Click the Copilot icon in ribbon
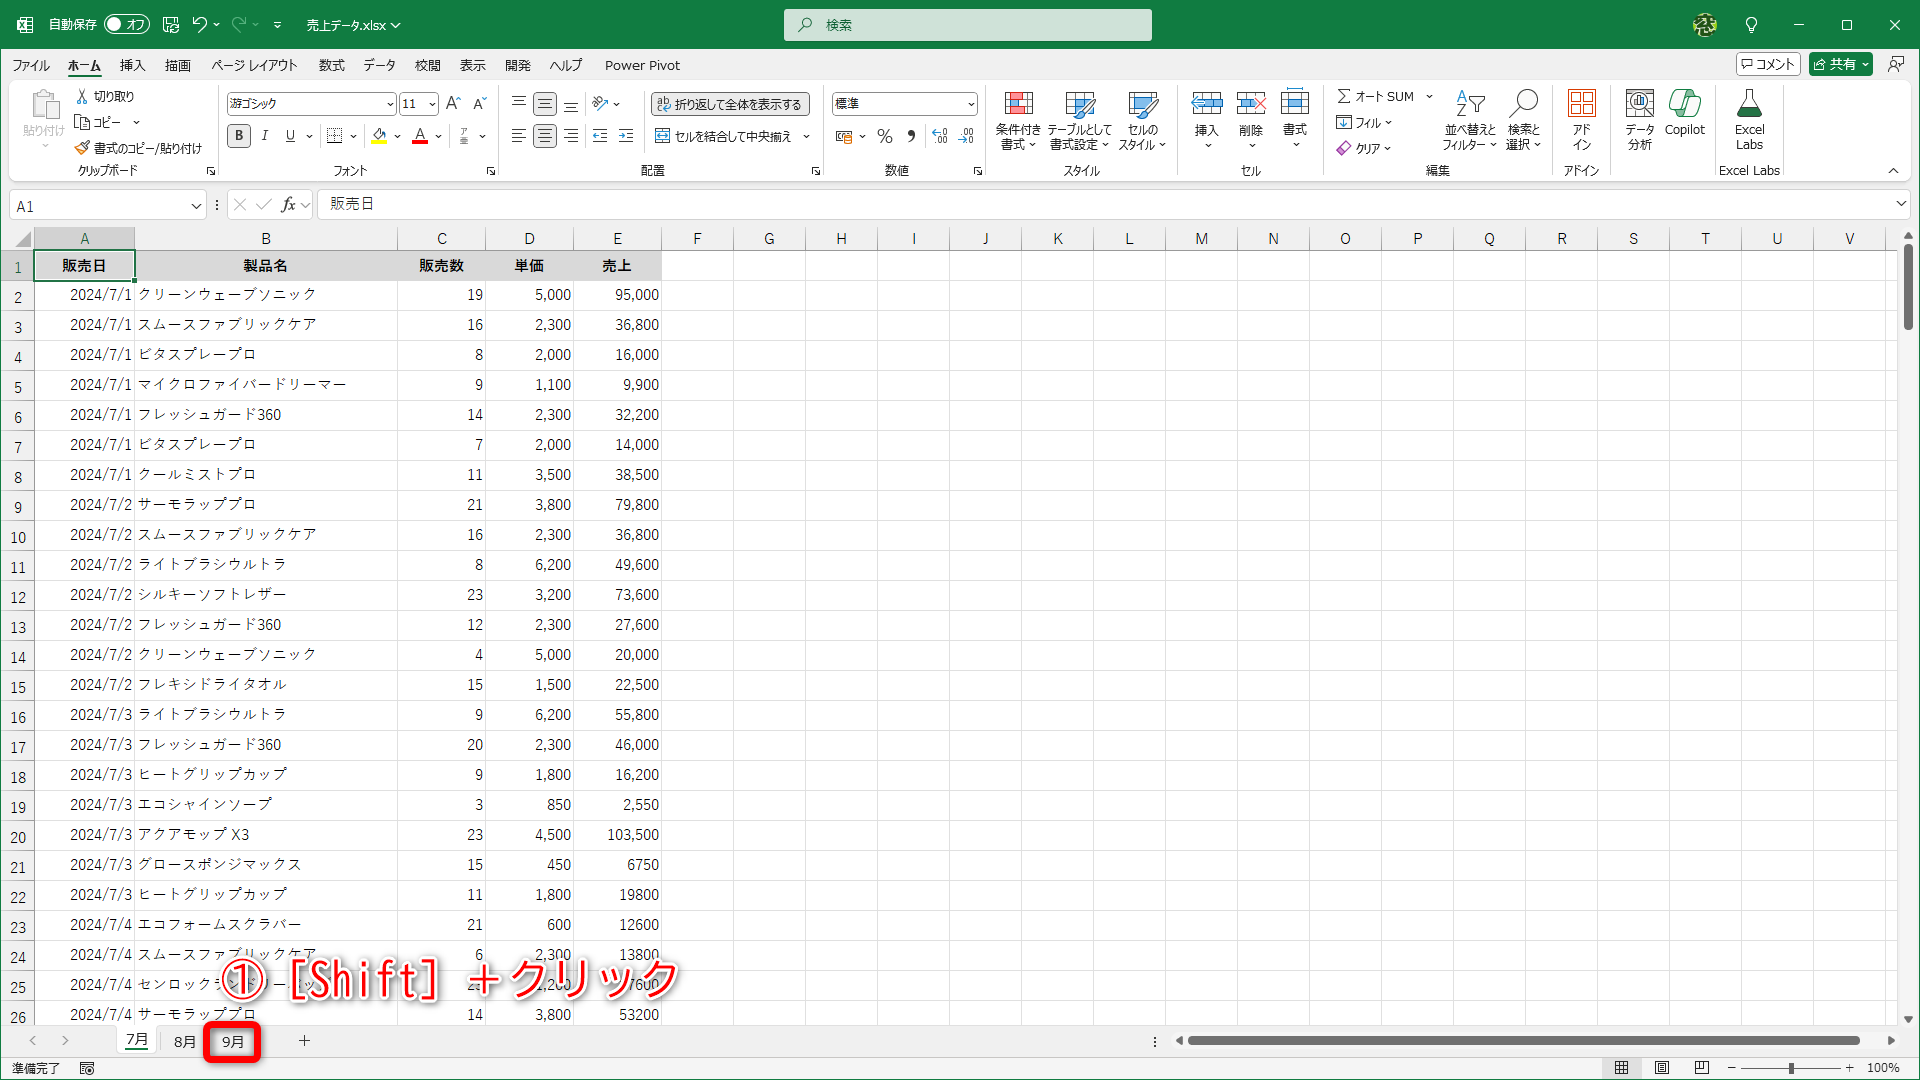Image resolution: width=1920 pixels, height=1080 pixels. pos(1684,104)
